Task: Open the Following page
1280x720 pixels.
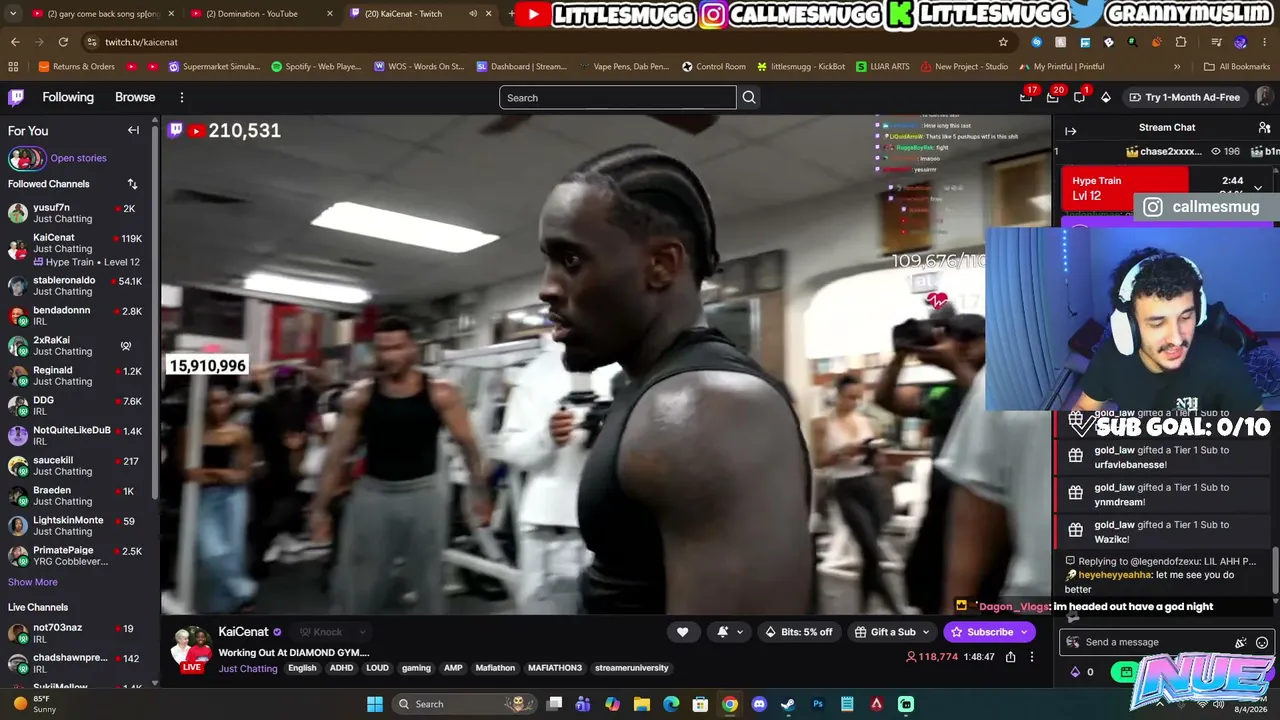Action: [x=68, y=97]
